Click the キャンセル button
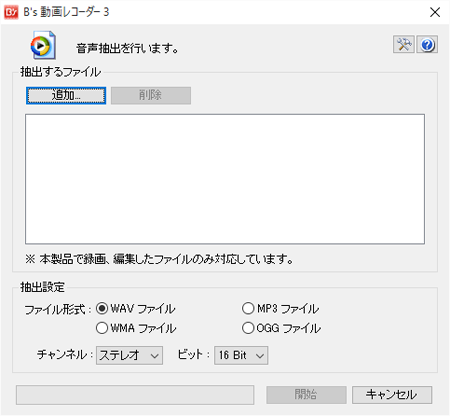The height and width of the screenshot is (416, 450). [392, 395]
